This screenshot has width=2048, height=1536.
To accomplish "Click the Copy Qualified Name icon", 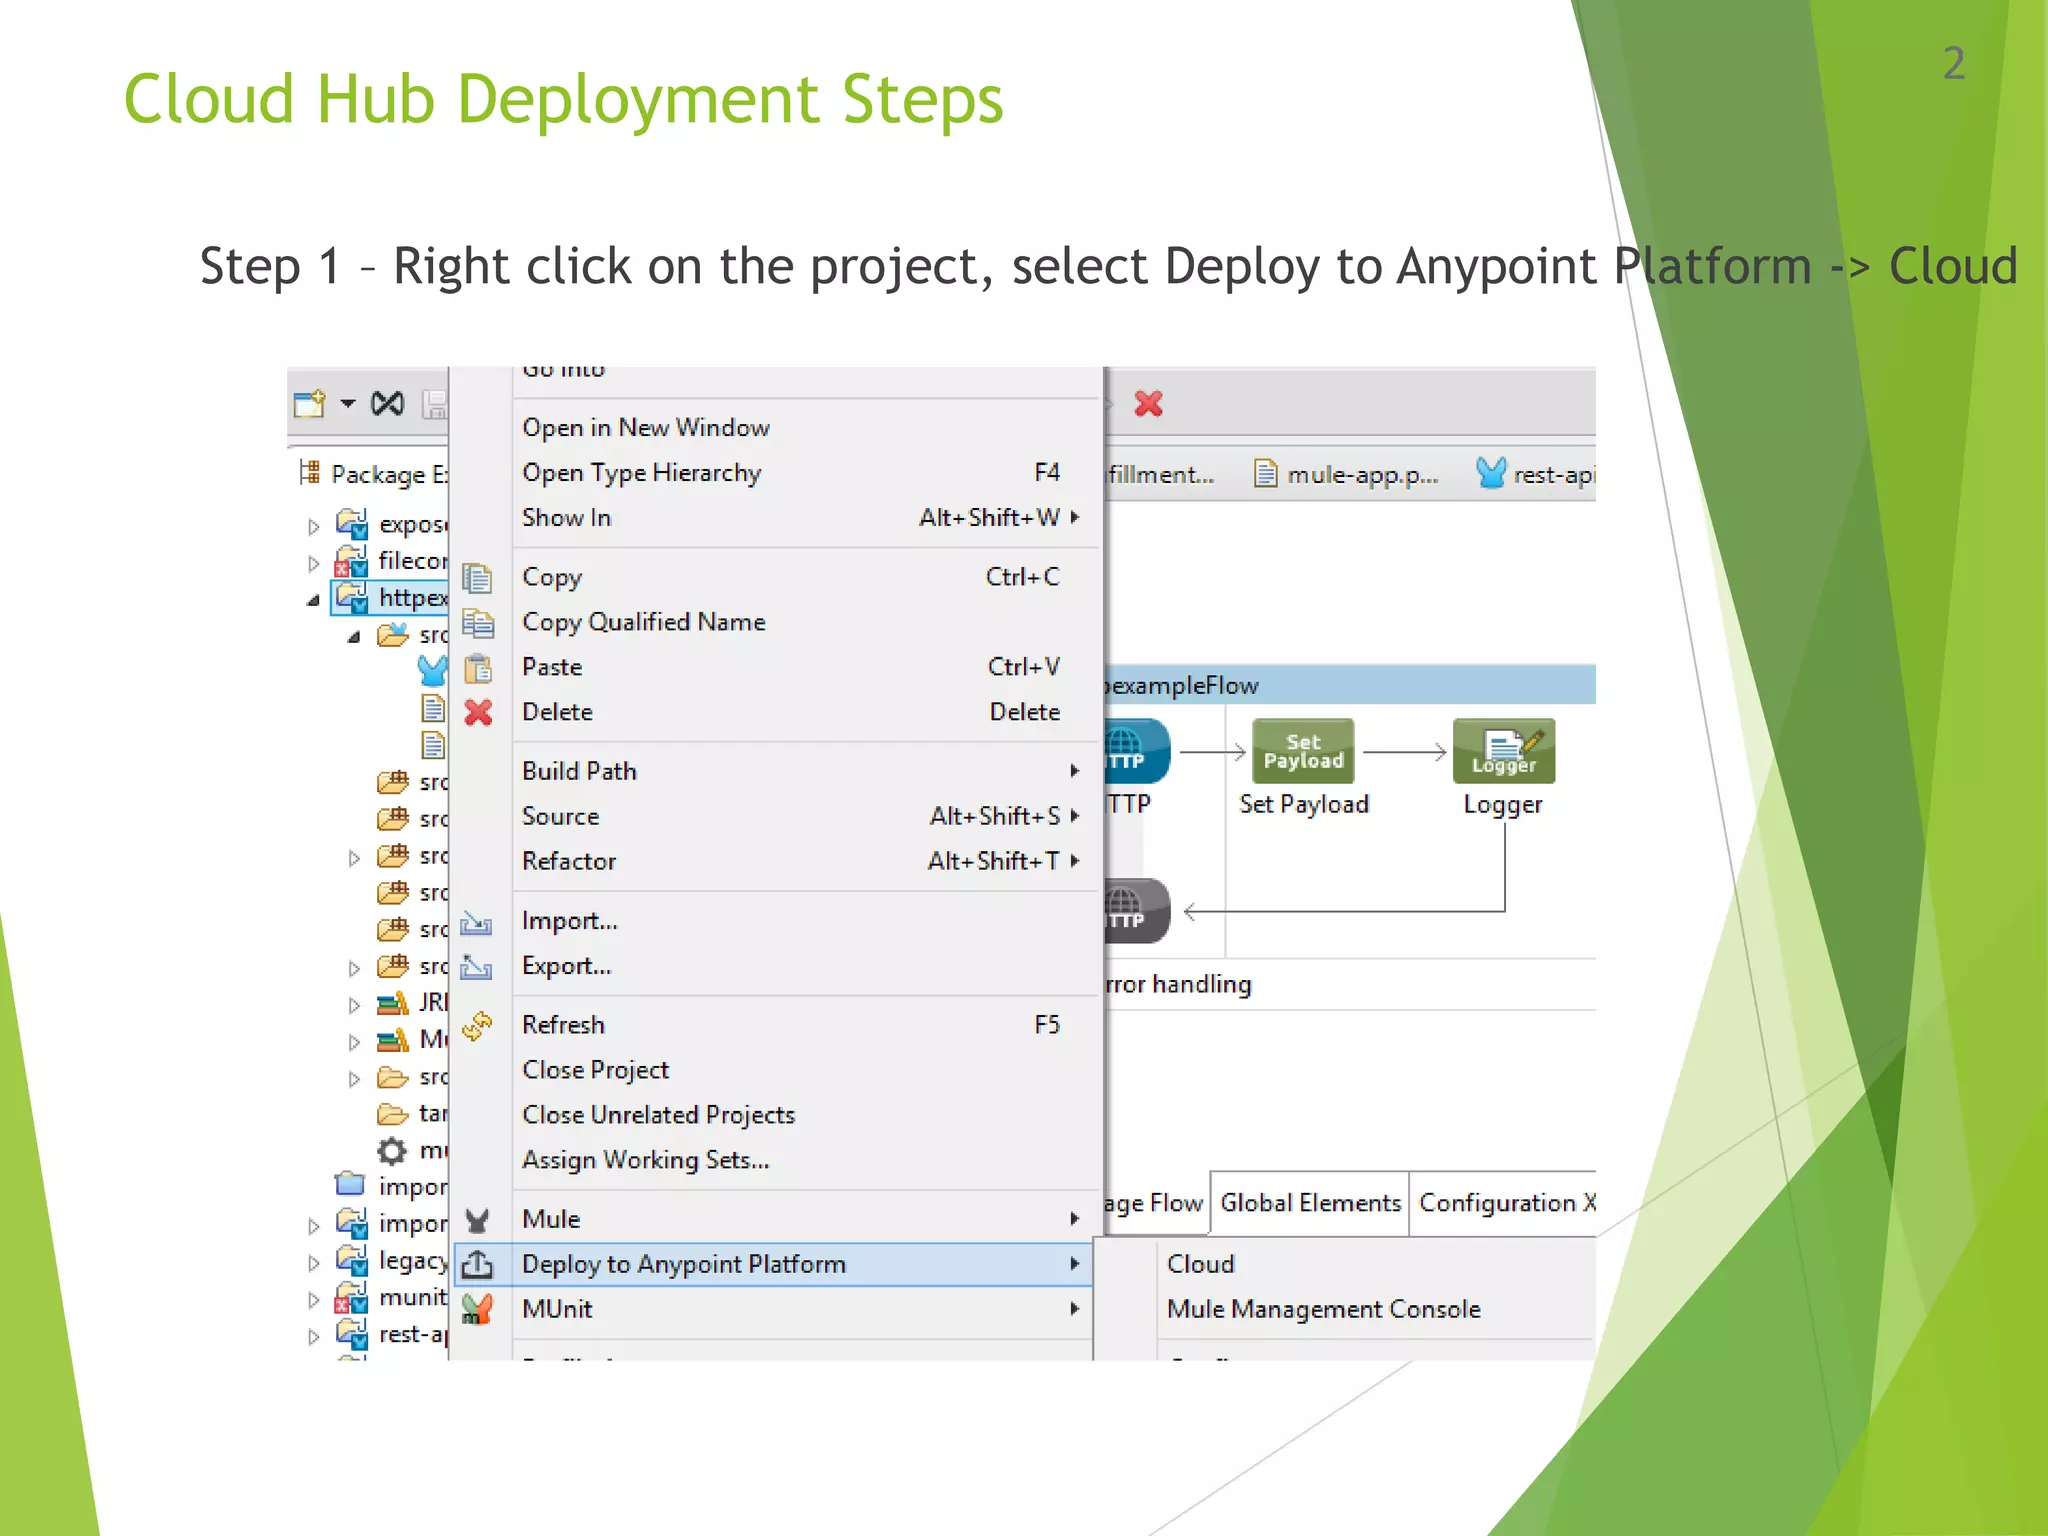I will coord(477,623).
